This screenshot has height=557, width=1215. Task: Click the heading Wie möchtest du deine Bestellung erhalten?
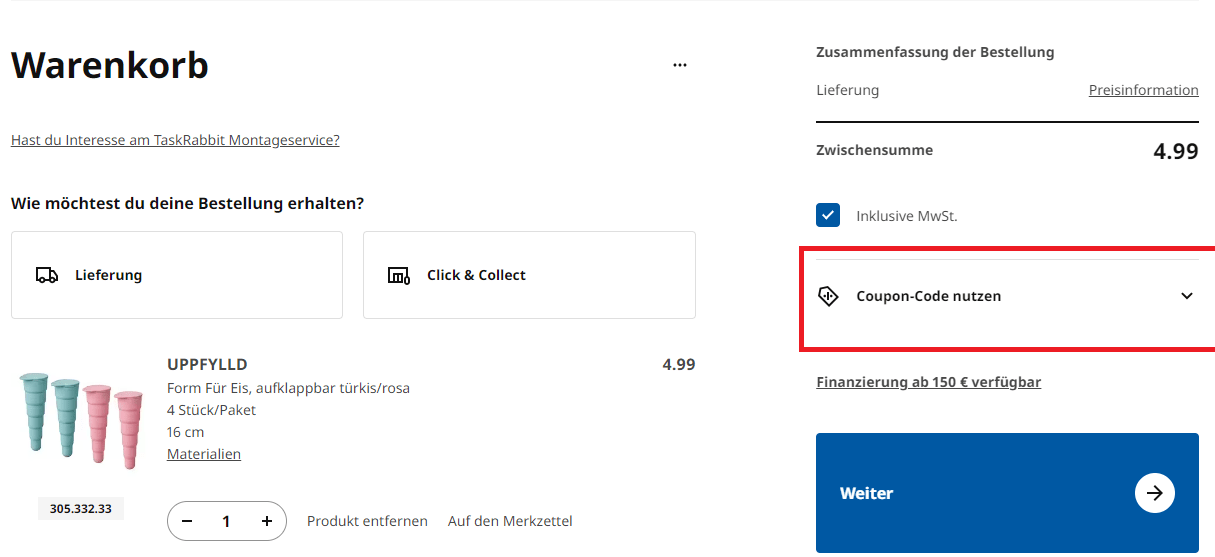click(187, 203)
